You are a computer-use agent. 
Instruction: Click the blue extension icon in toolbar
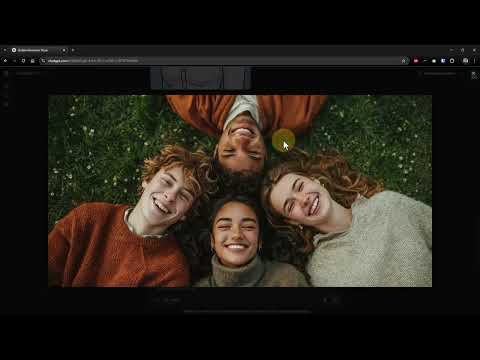(443, 61)
